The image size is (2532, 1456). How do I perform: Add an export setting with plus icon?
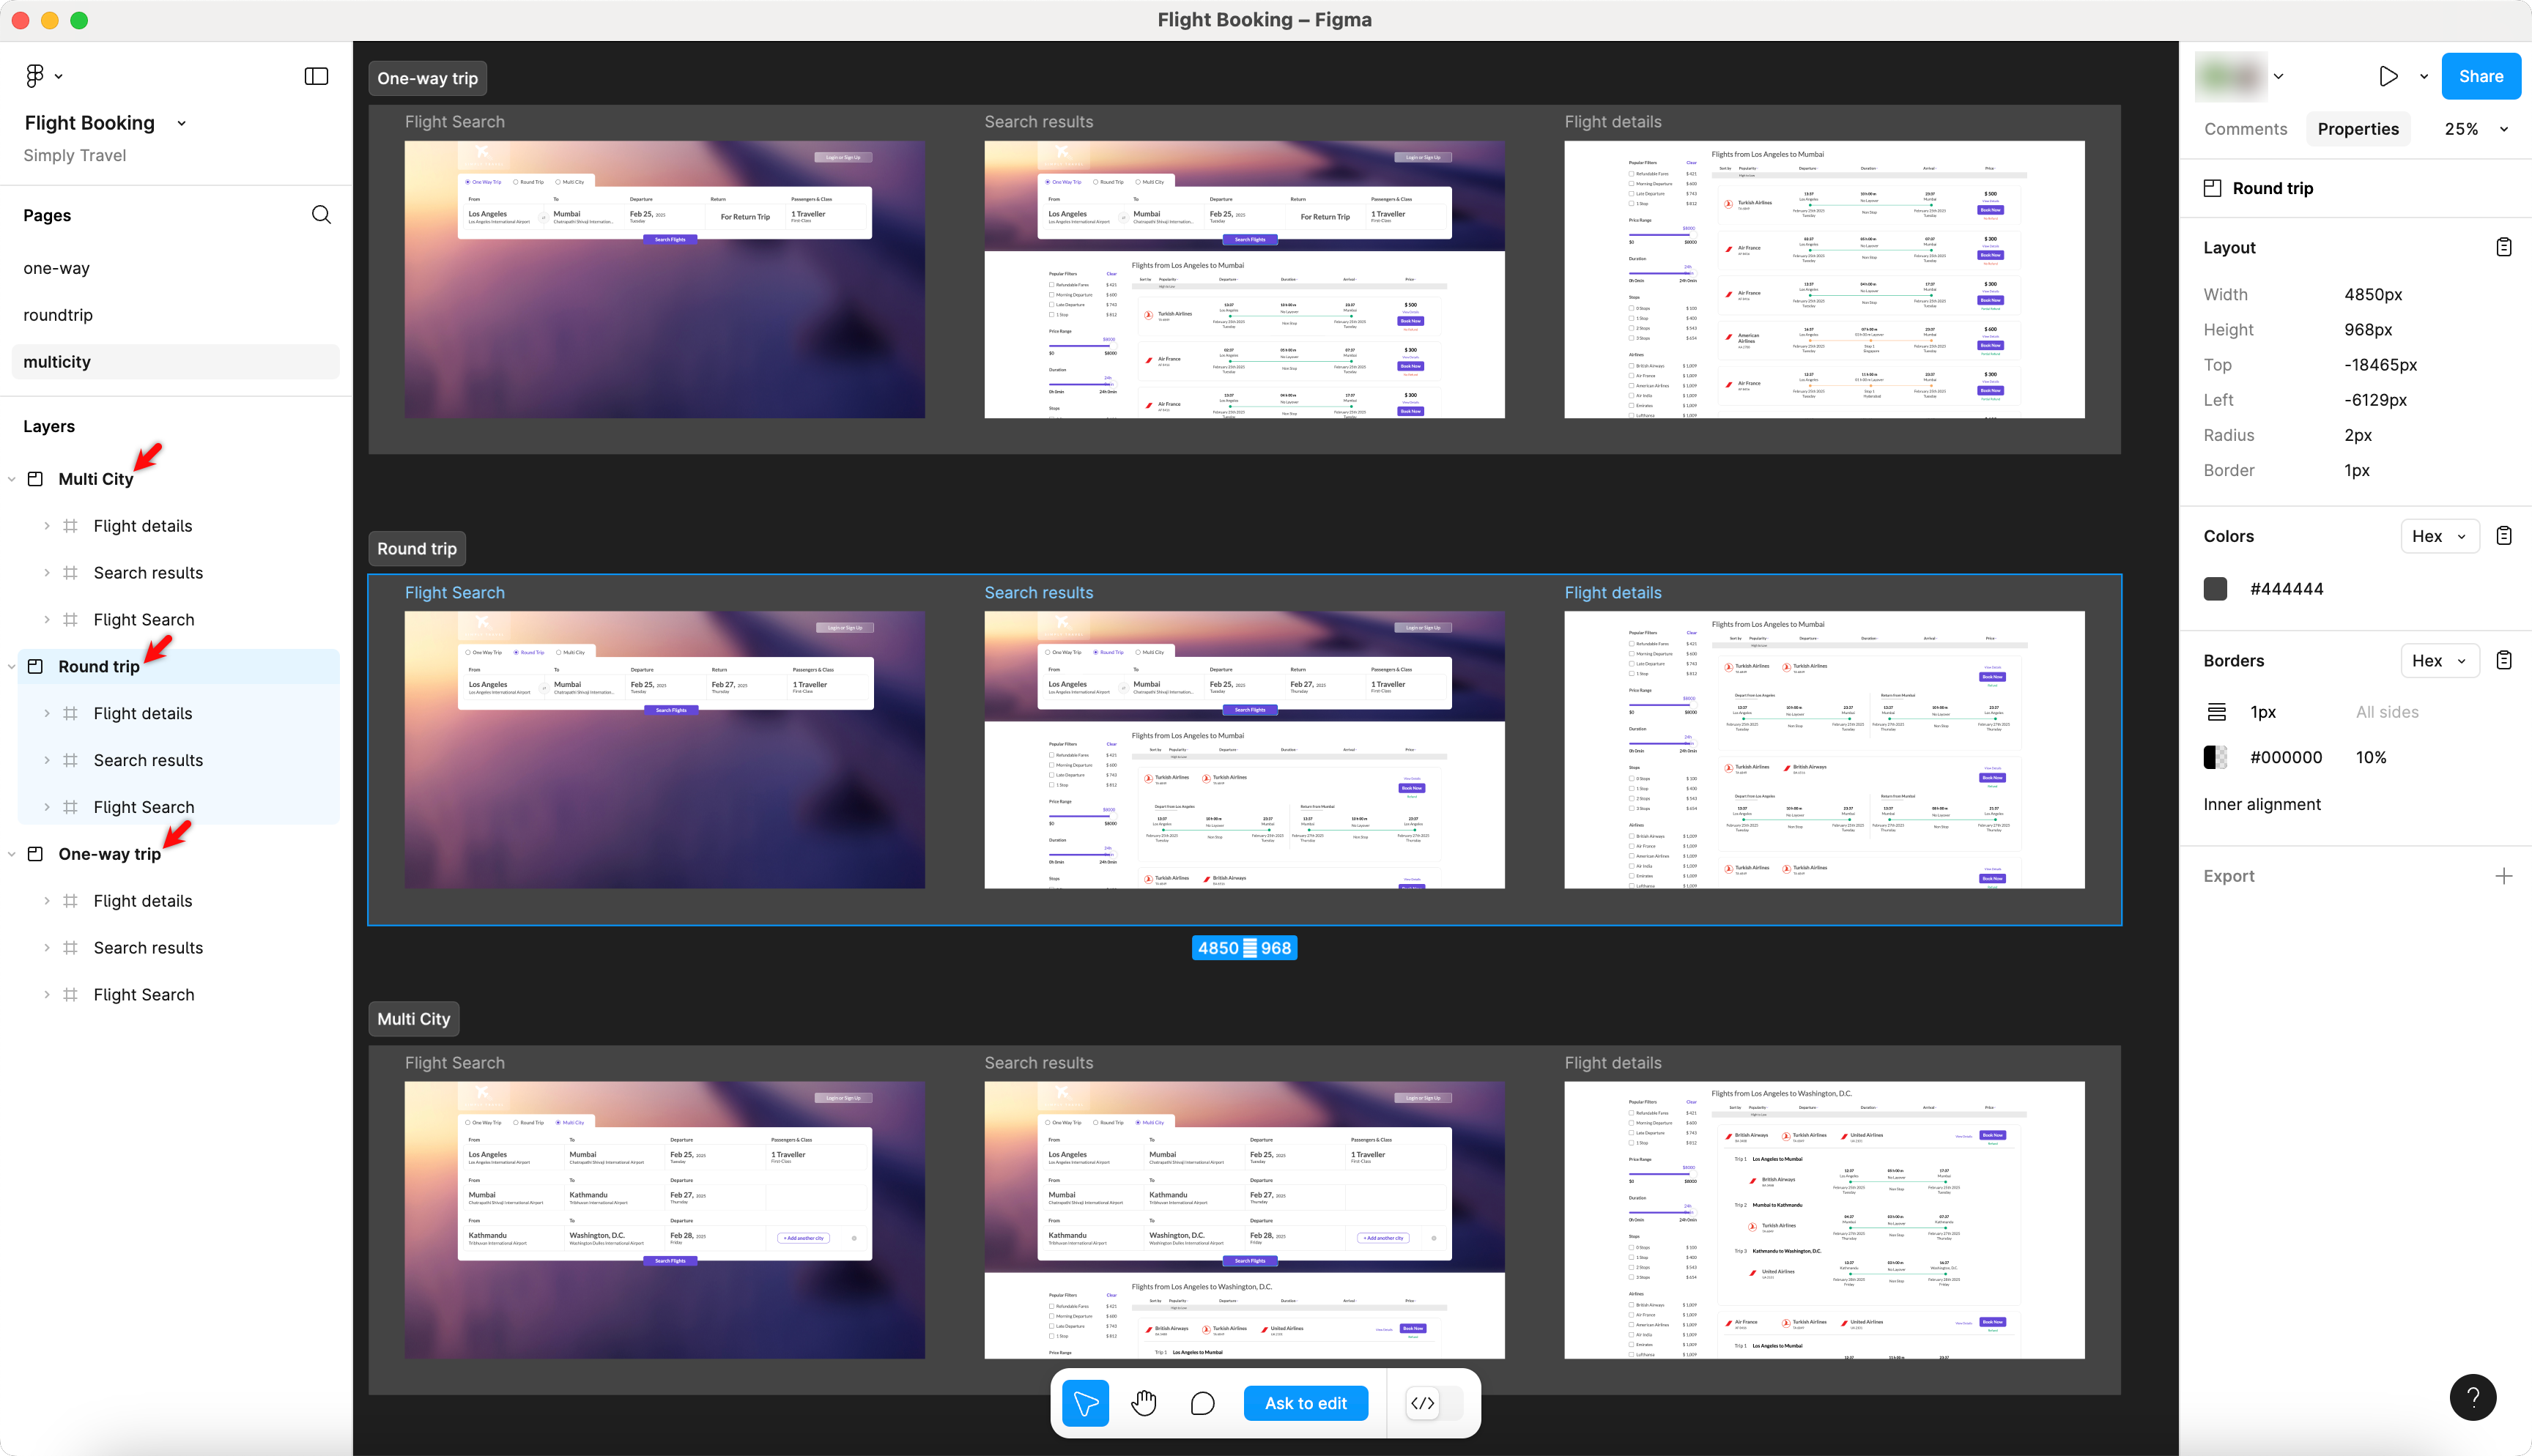2503,876
